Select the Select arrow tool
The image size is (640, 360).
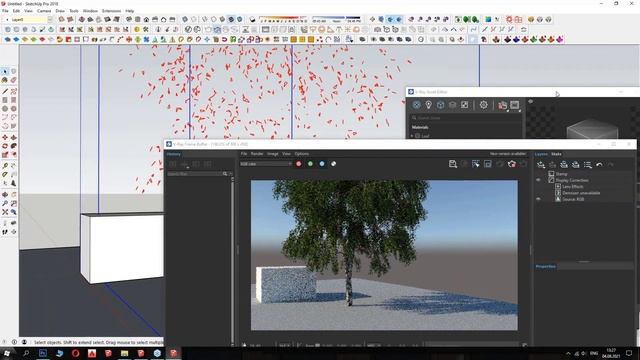(x=5, y=71)
